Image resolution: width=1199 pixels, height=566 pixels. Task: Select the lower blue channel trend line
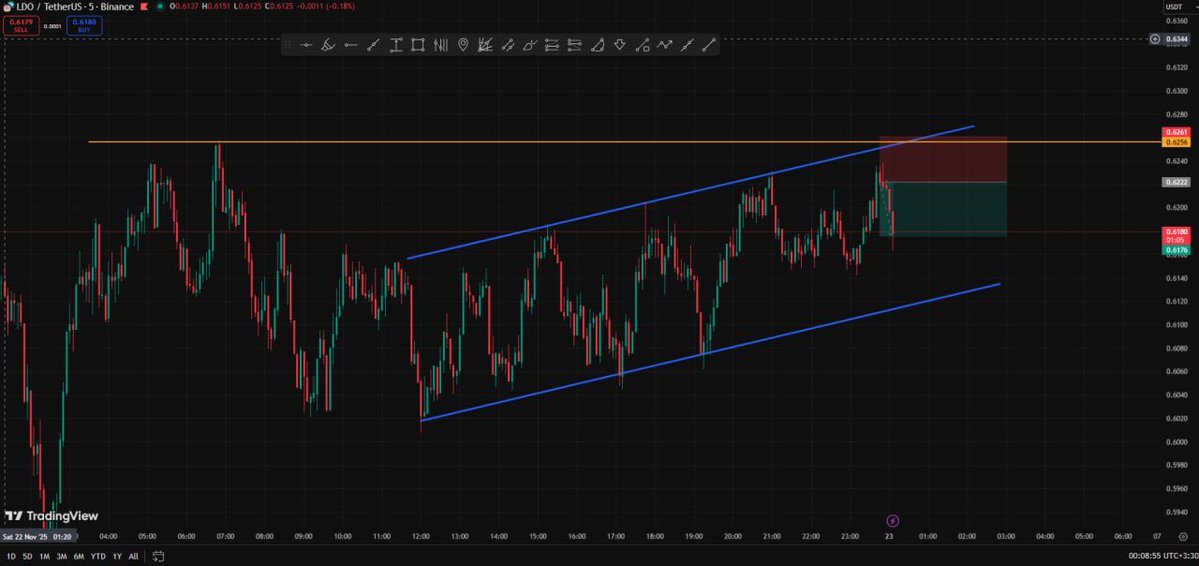click(710, 352)
